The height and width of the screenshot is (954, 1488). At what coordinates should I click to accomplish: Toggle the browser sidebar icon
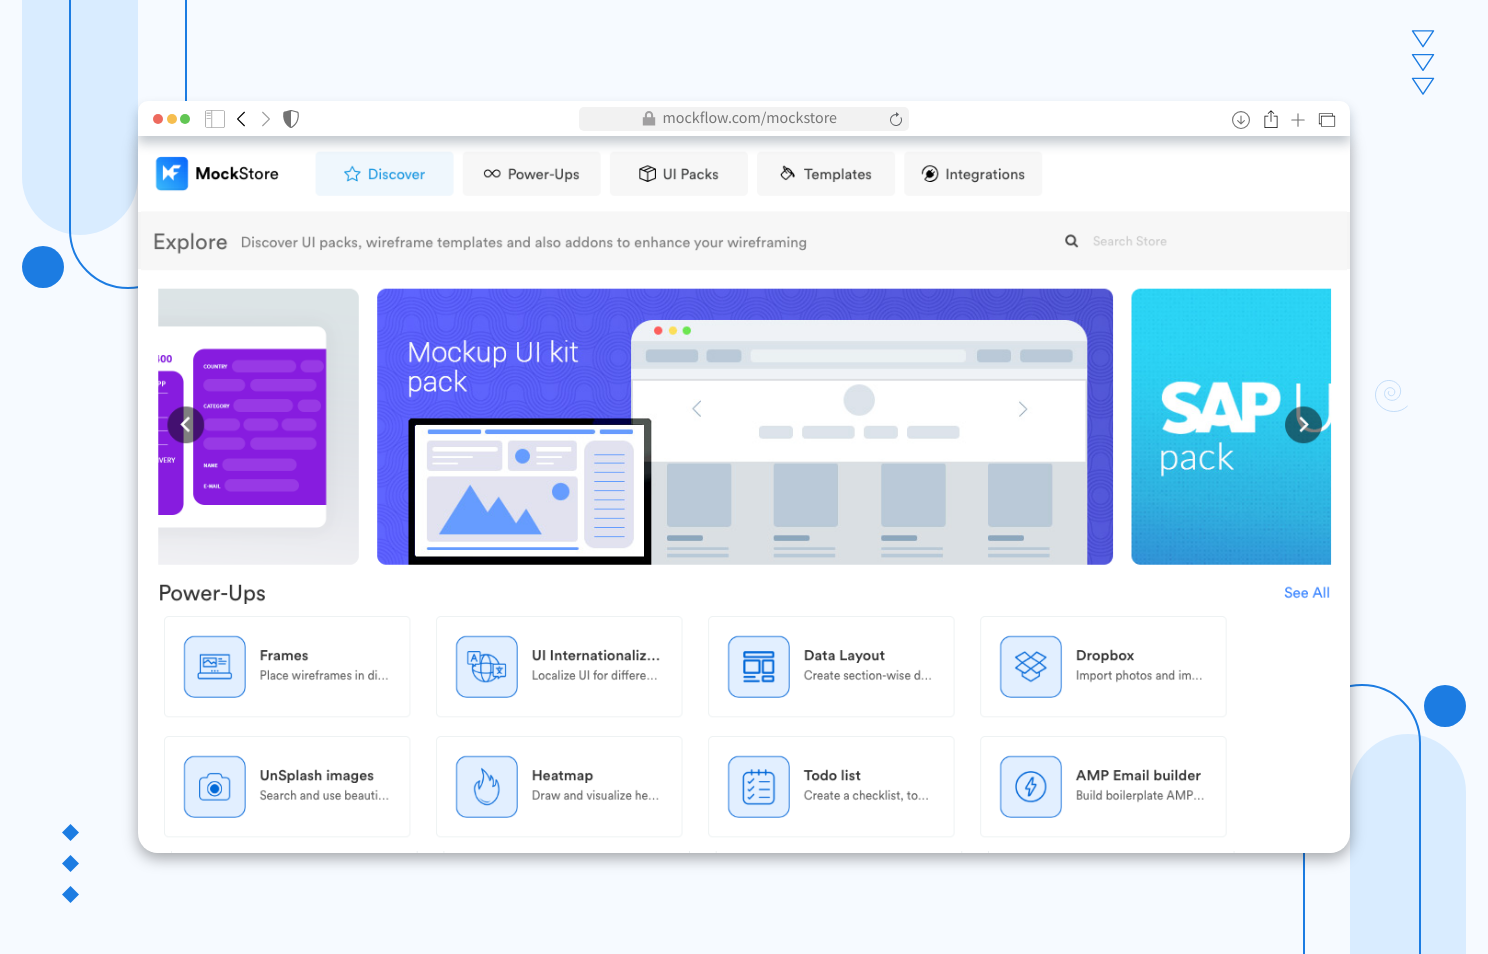[215, 119]
